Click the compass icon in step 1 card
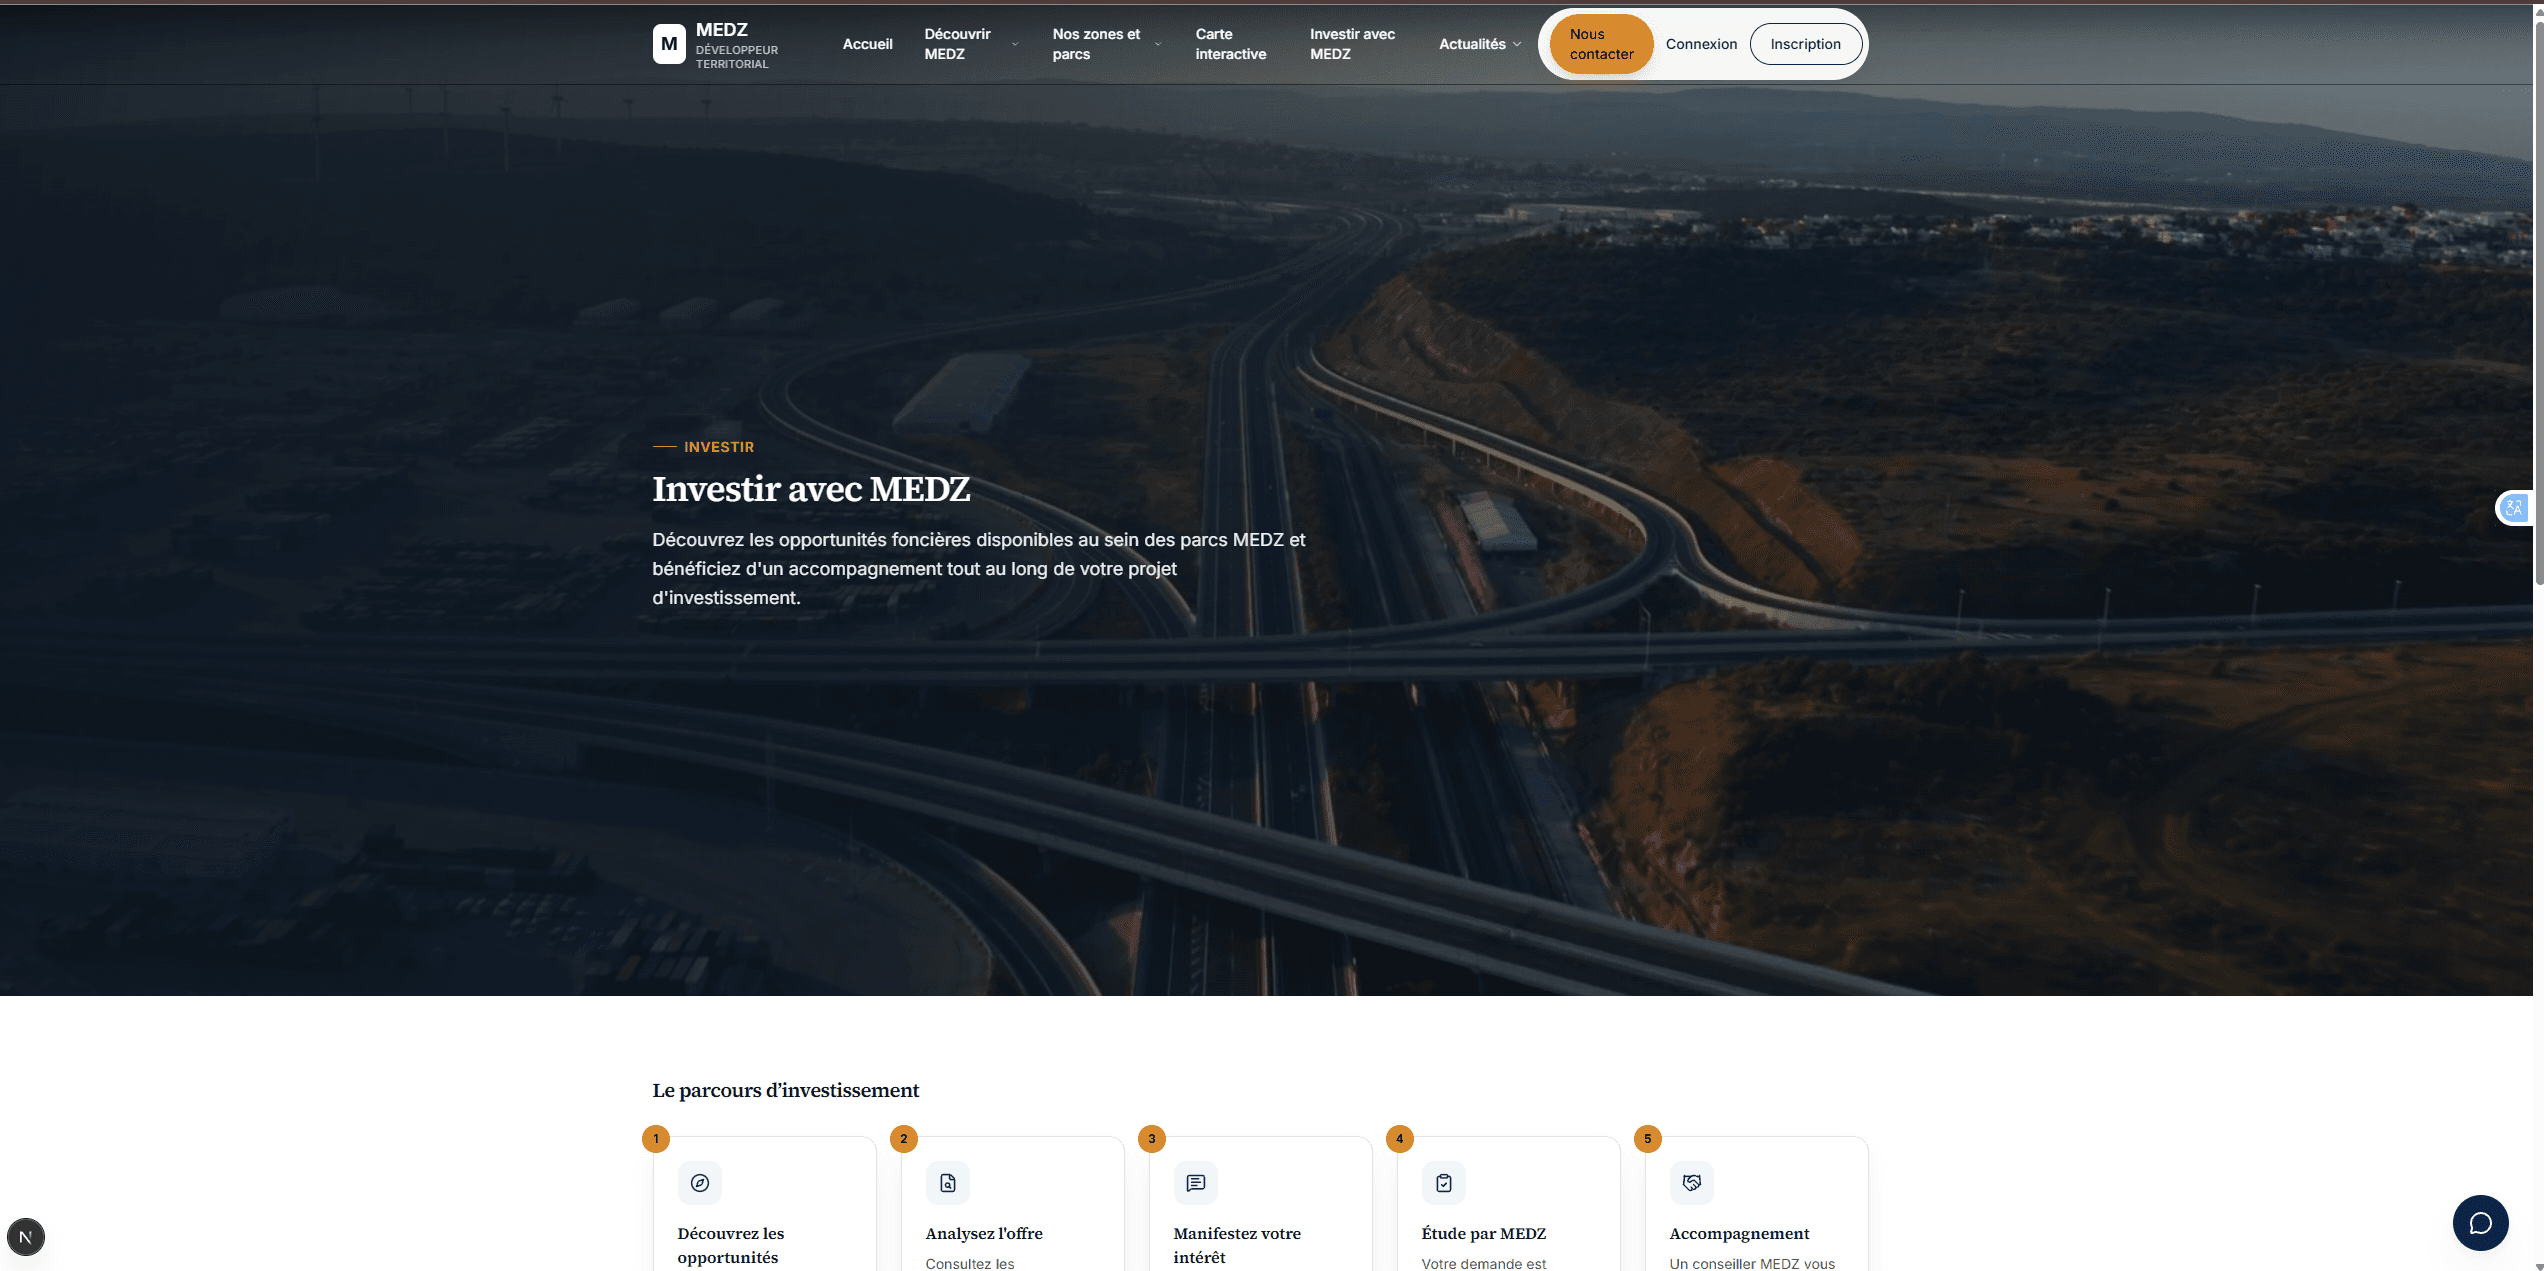 tap(700, 1183)
